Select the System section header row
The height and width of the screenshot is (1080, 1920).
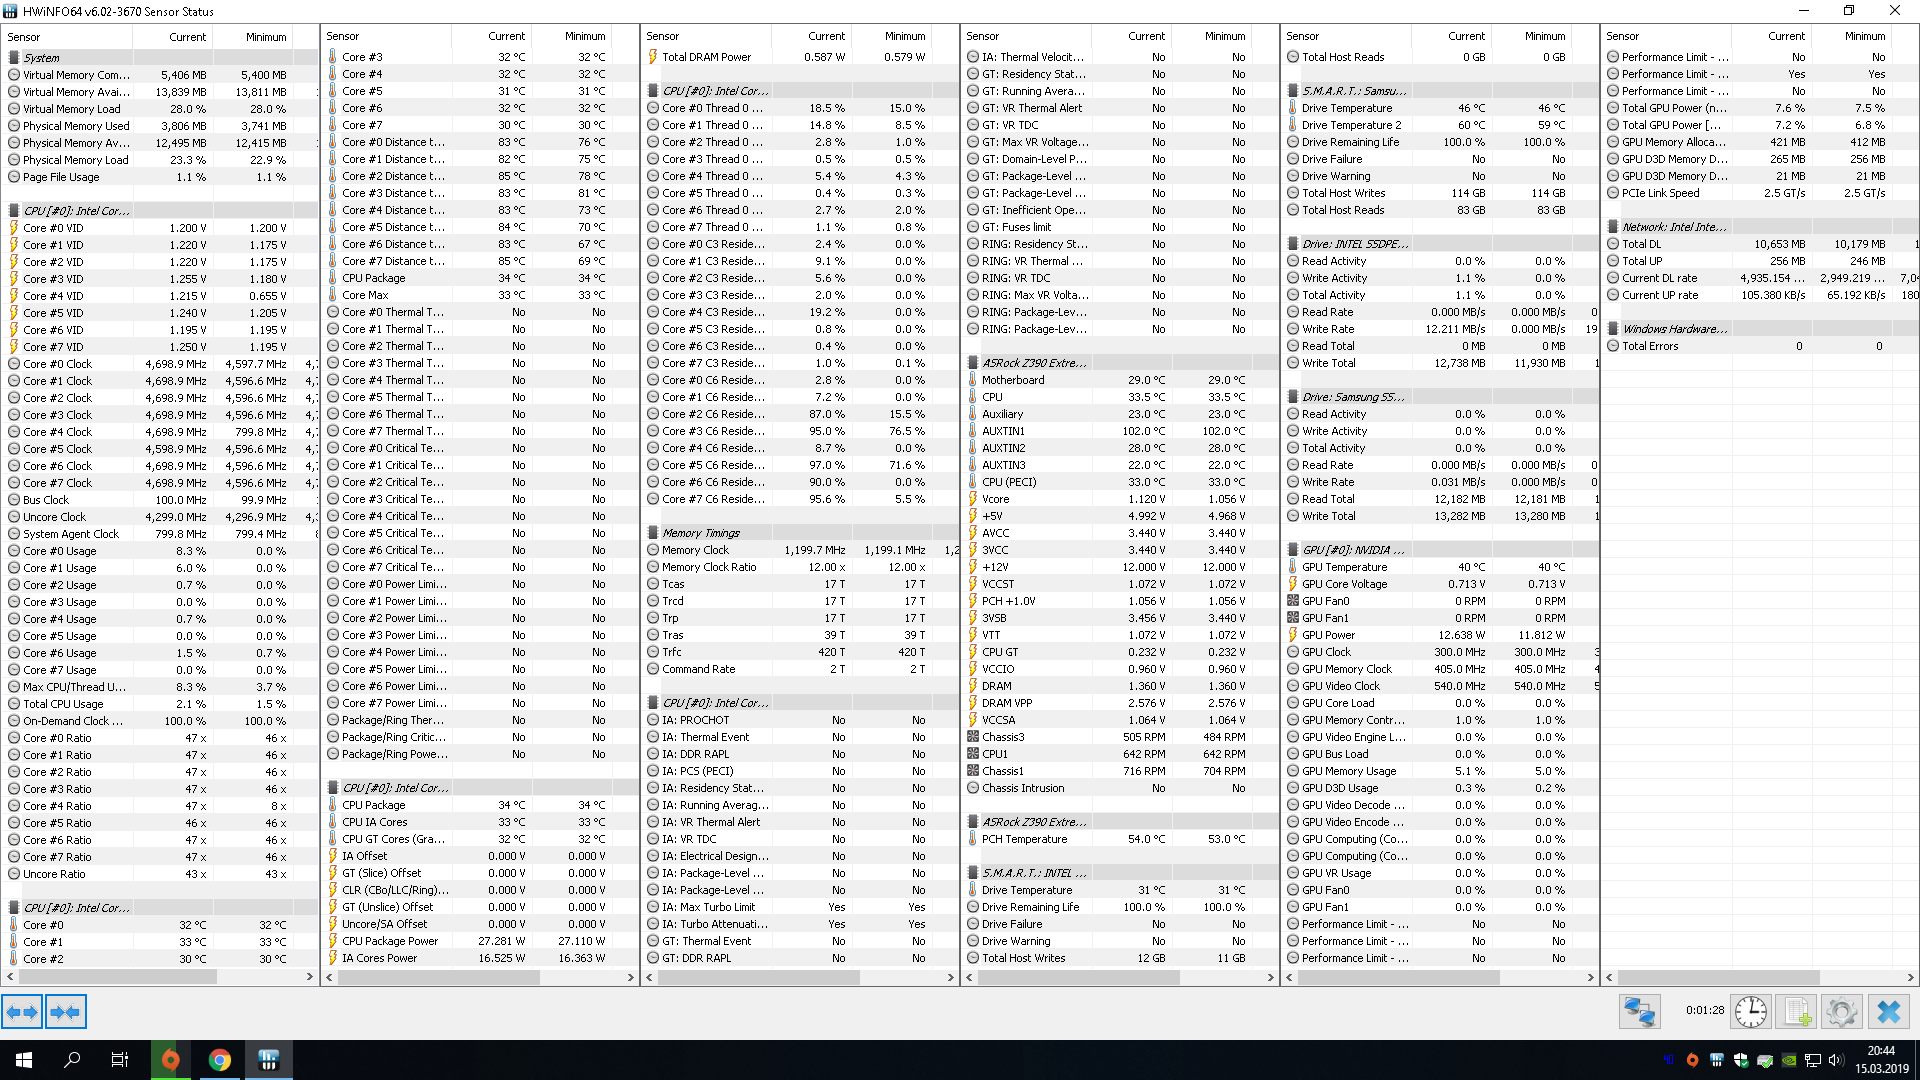42,58
